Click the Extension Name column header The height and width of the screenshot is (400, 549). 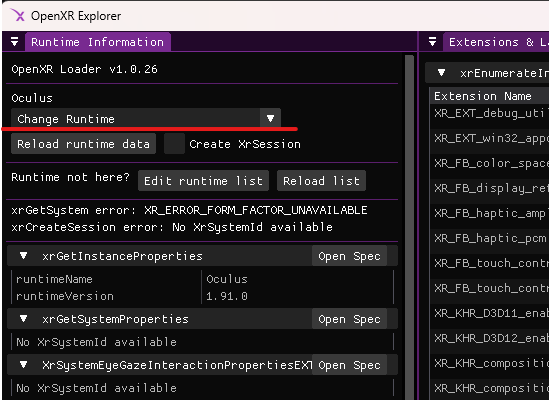tap(483, 96)
